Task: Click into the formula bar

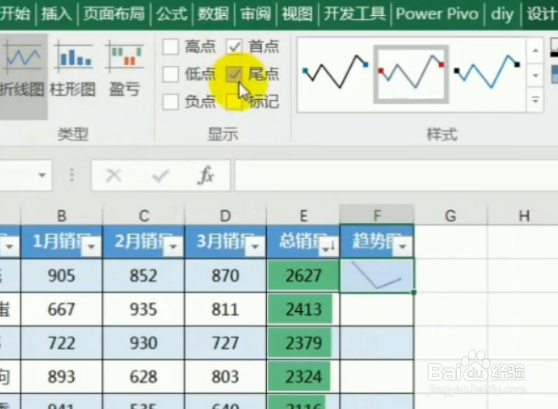Action: (396, 175)
